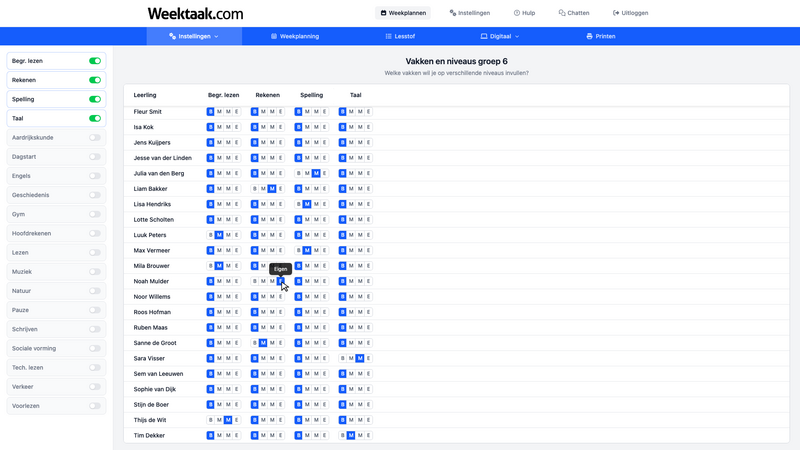Open the Printen option
This screenshot has height=450, width=800.
601,36
